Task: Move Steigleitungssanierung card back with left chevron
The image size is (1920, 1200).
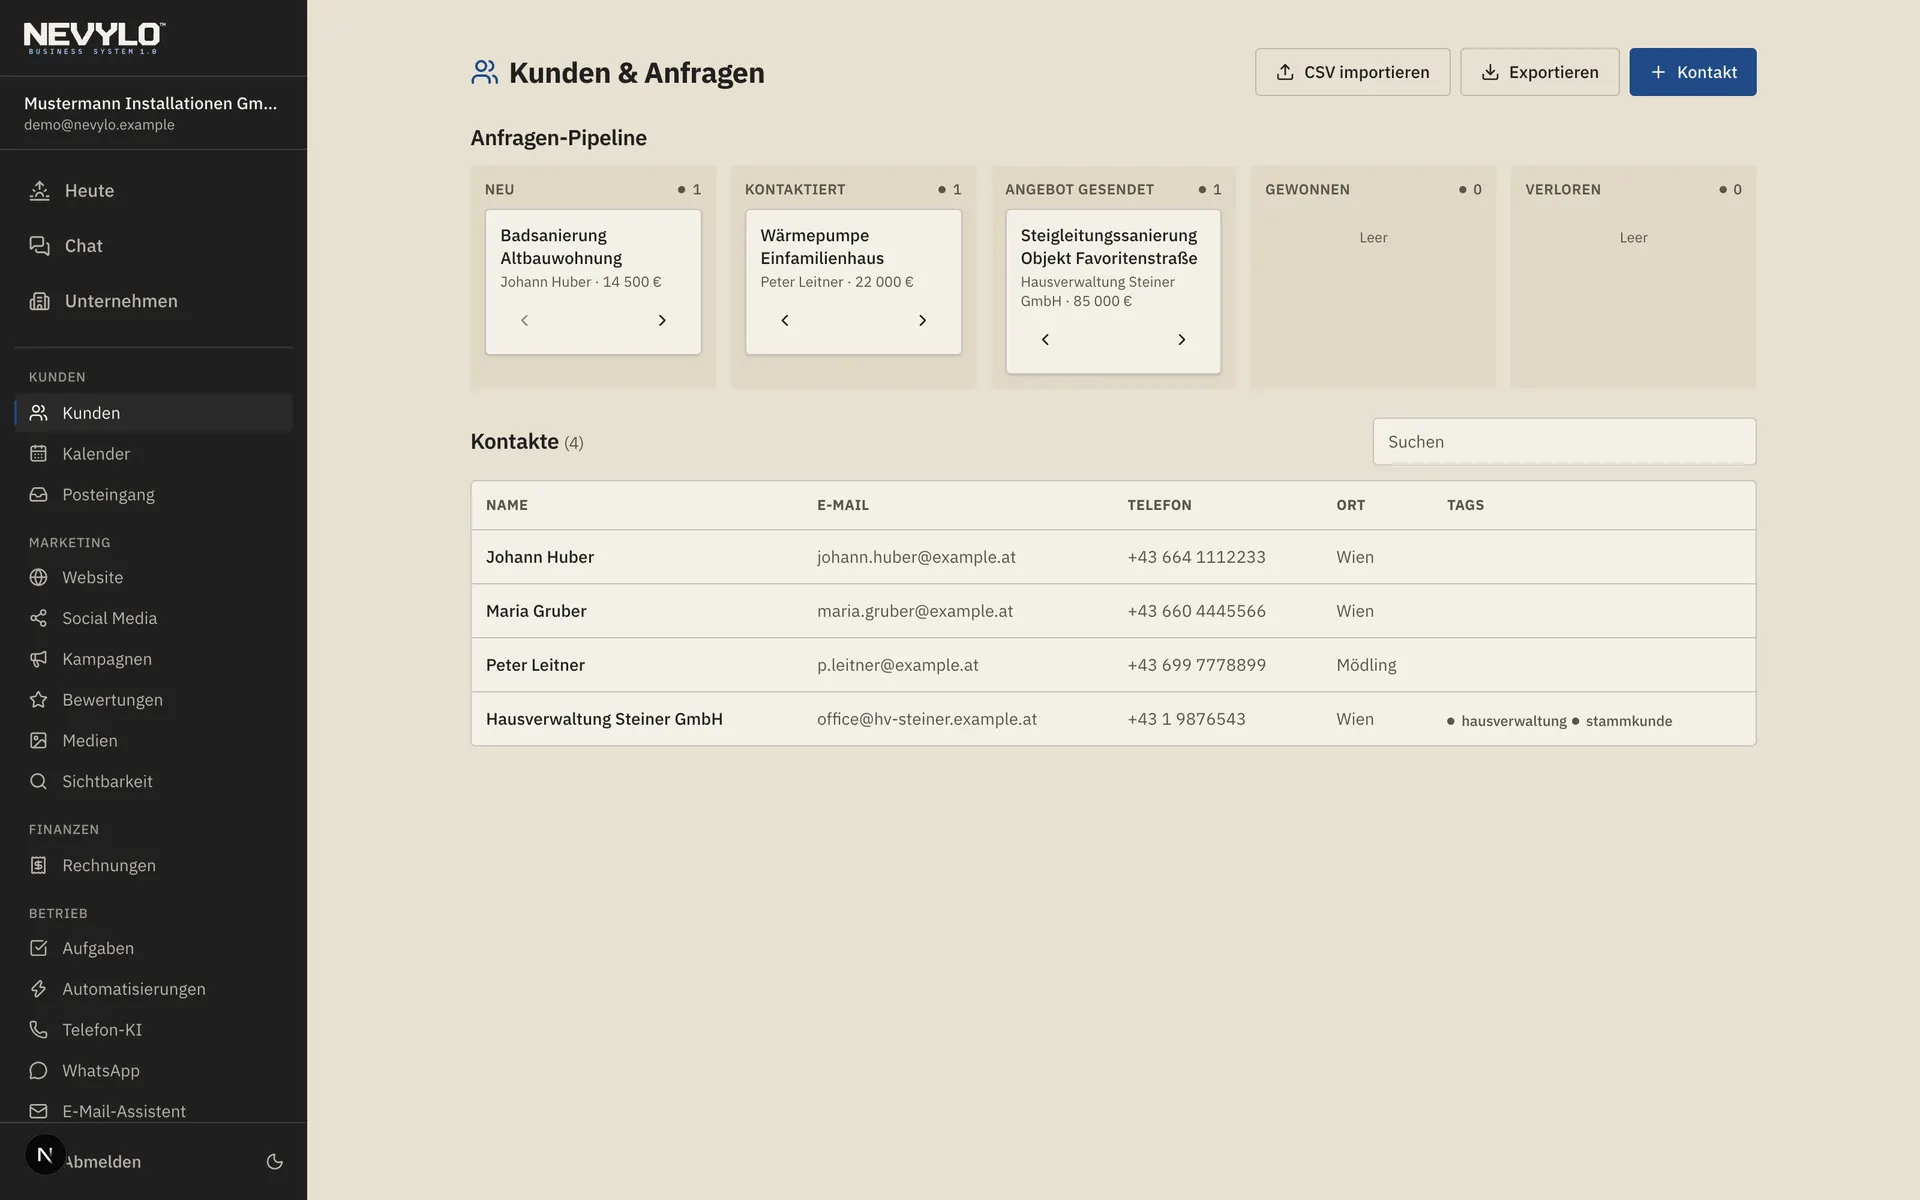Action: pos(1045,340)
